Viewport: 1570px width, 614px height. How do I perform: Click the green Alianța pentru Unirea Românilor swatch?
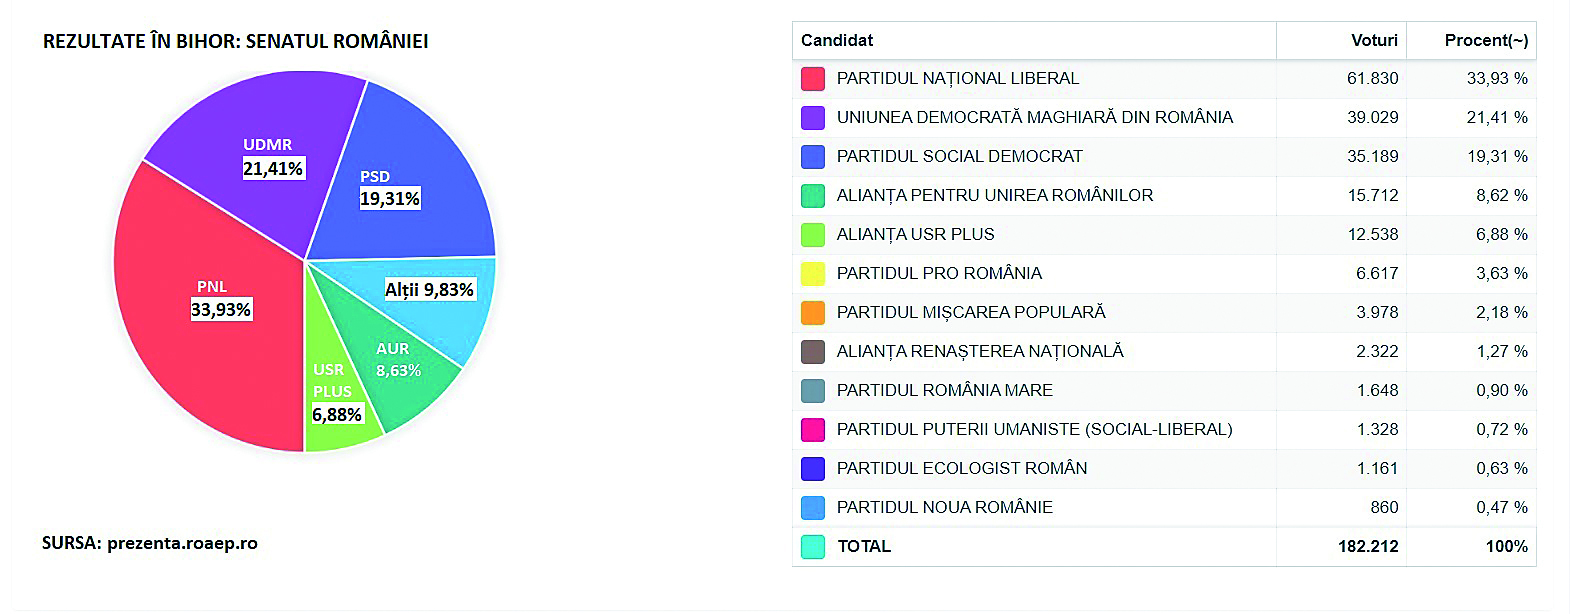point(813,196)
